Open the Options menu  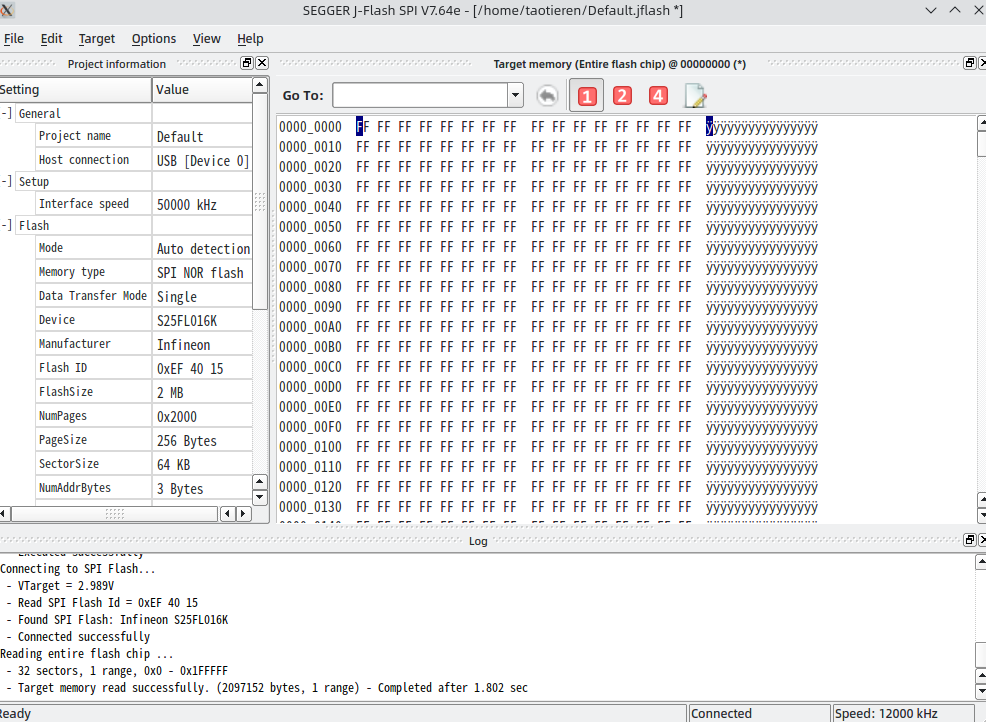153,38
